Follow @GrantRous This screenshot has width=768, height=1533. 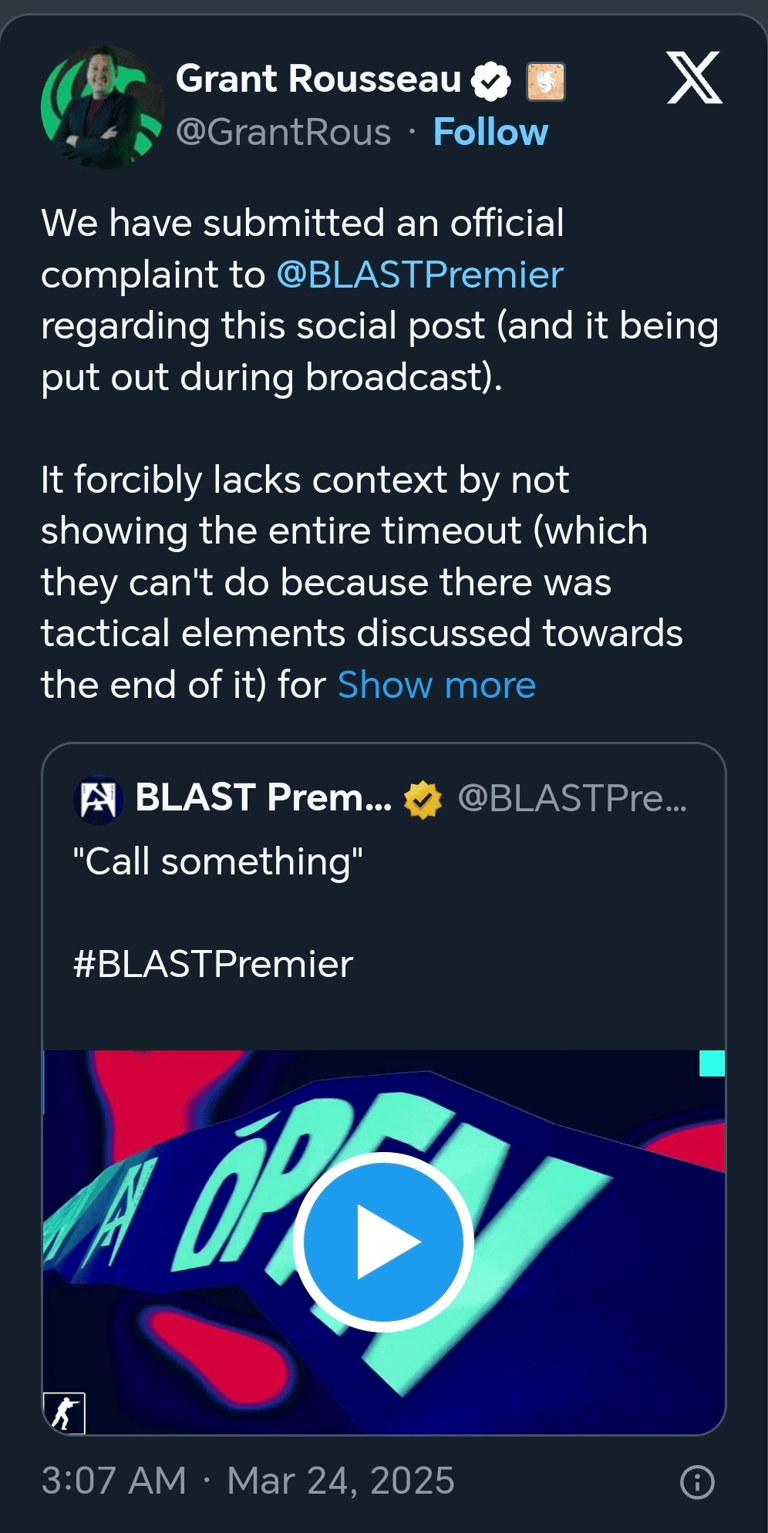pos(490,131)
